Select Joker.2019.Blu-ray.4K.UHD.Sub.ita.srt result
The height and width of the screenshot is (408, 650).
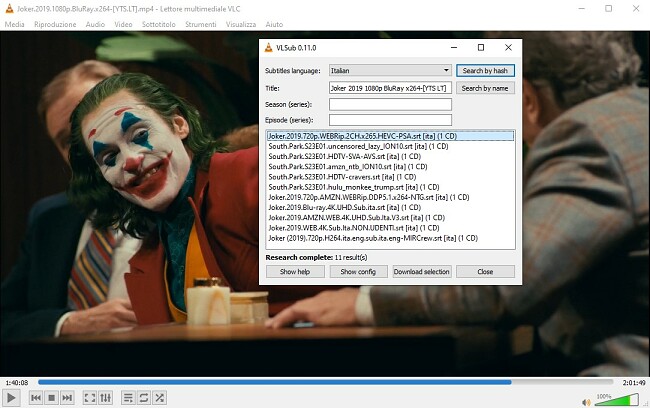[x=390, y=207]
